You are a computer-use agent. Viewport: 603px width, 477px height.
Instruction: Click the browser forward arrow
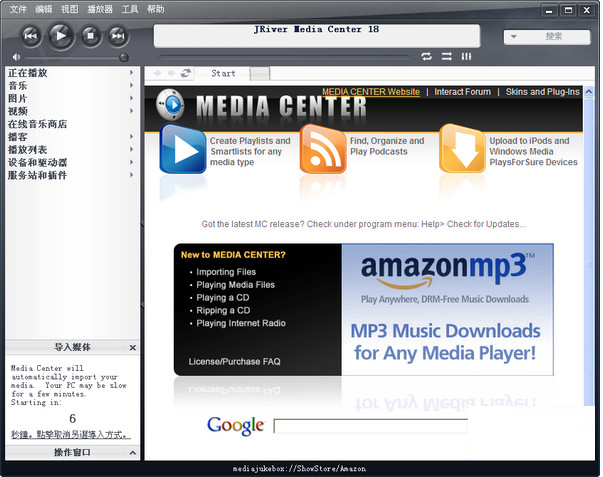[172, 73]
